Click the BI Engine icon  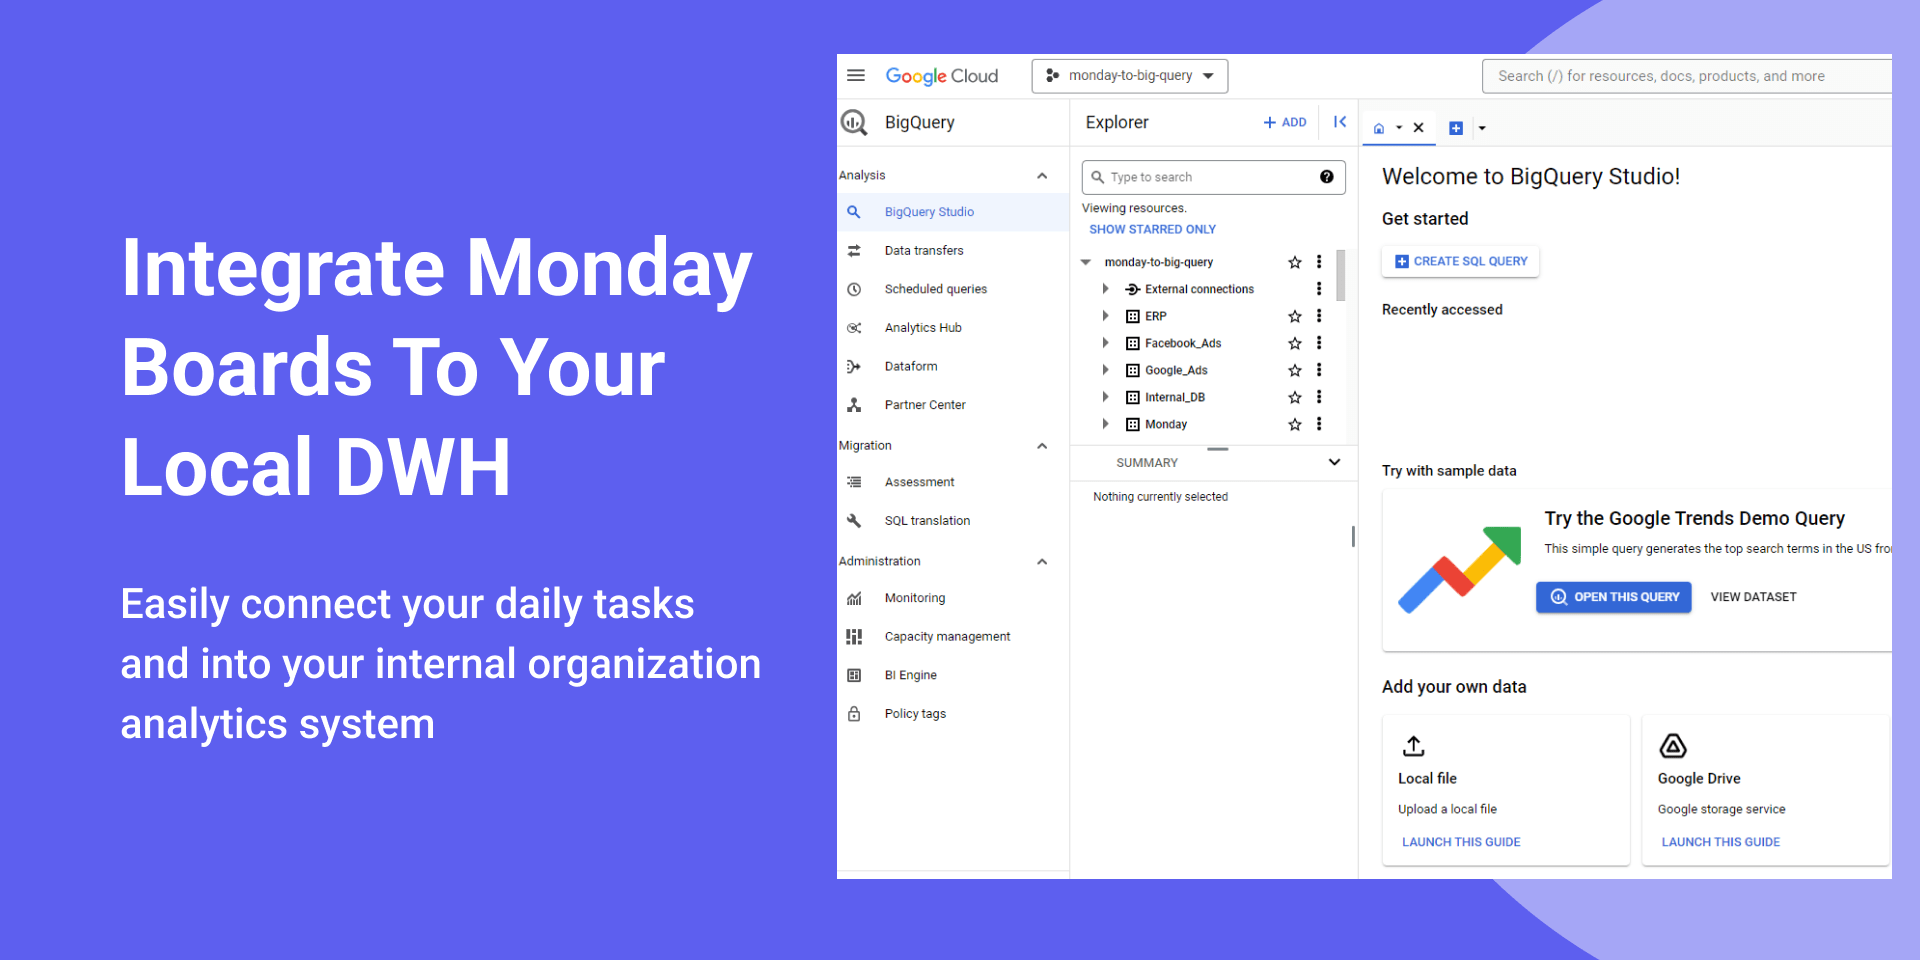(854, 675)
